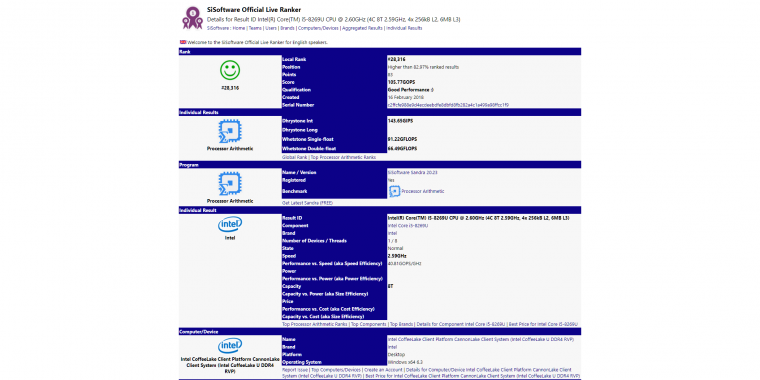Click the Program section header
Image resolution: width=760 pixels, height=380 pixels.
tap(380, 165)
